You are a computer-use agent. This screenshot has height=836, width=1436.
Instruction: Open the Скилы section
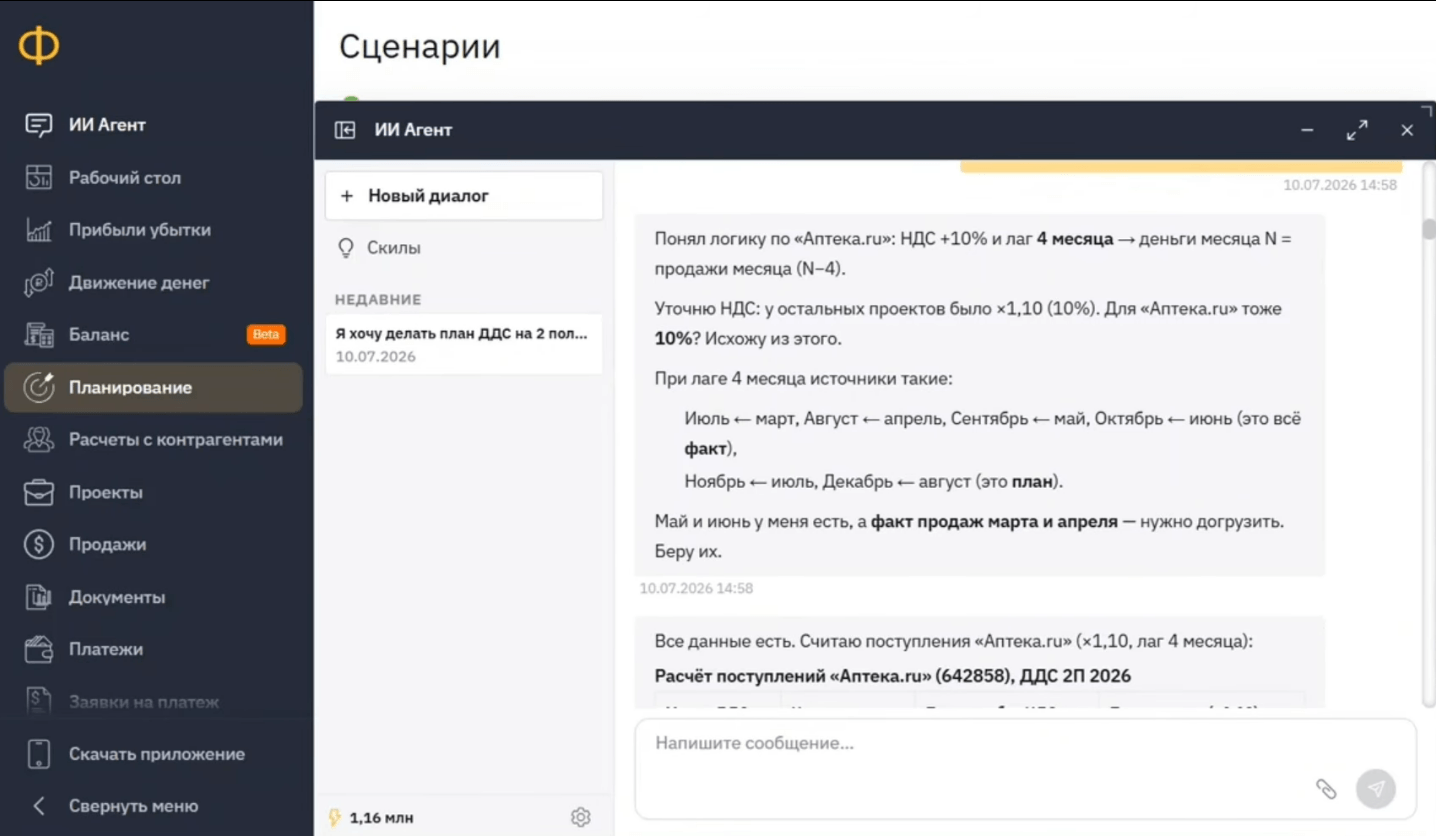pyautogui.click(x=394, y=248)
